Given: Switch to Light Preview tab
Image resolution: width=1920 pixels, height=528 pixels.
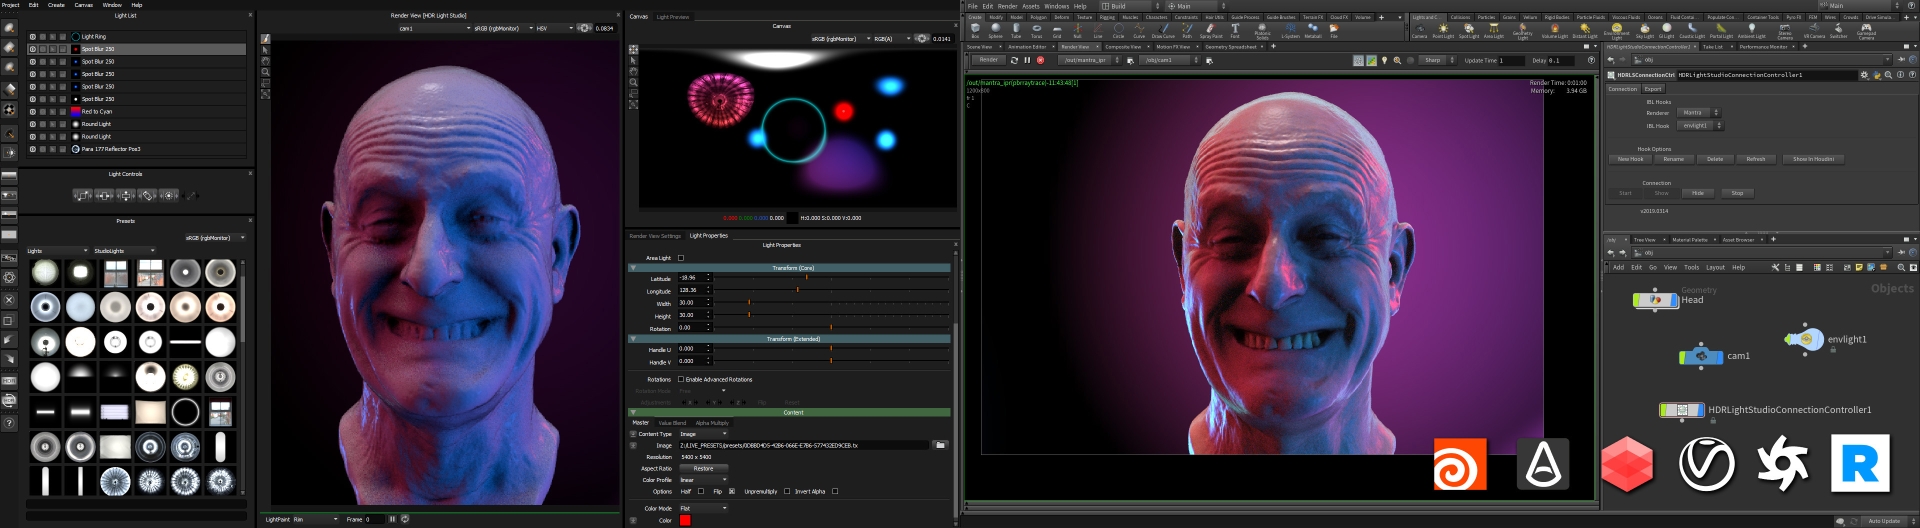Looking at the screenshot, I should [672, 17].
